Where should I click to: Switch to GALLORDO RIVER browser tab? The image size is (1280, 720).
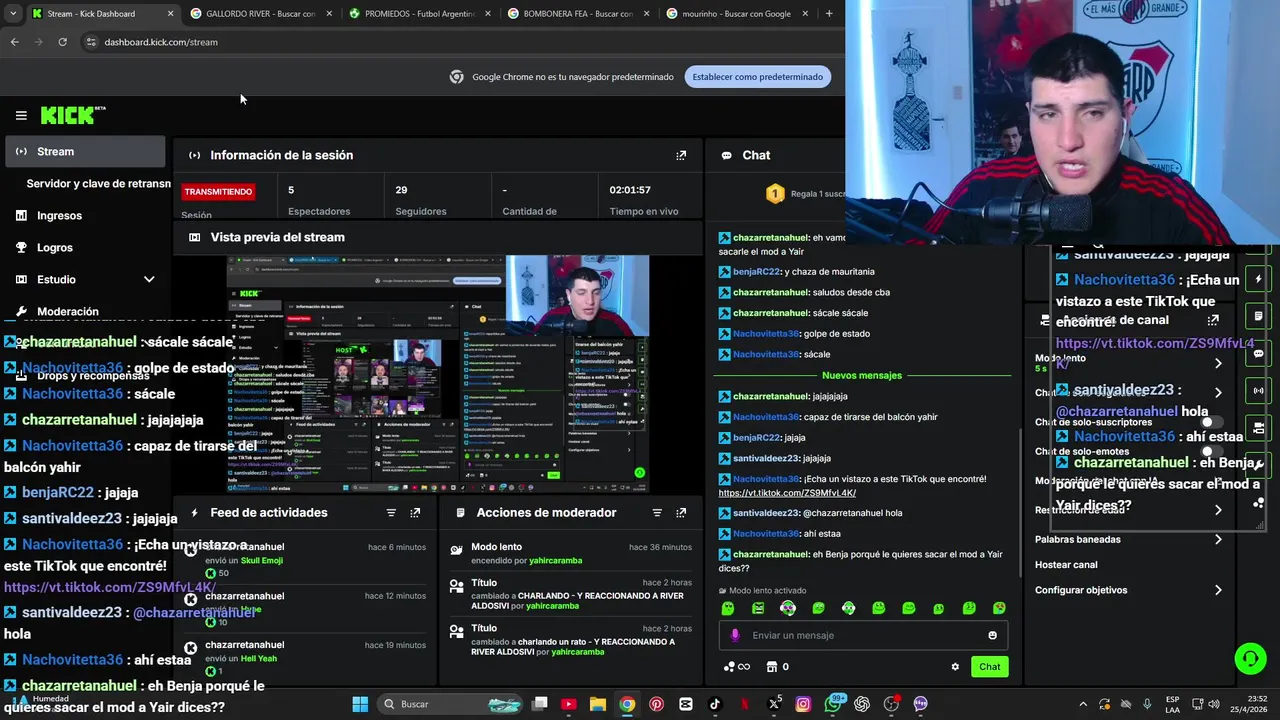click(259, 14)
